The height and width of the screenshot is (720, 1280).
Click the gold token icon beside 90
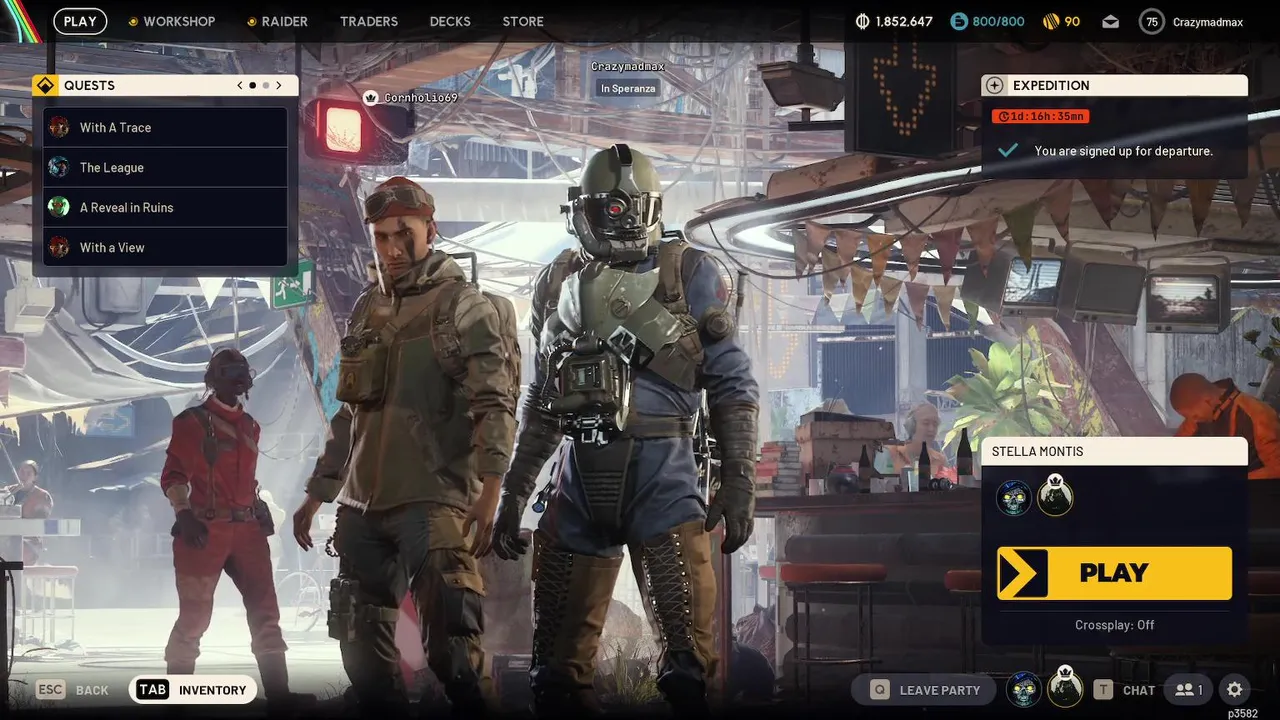[x=1051, y=21]
